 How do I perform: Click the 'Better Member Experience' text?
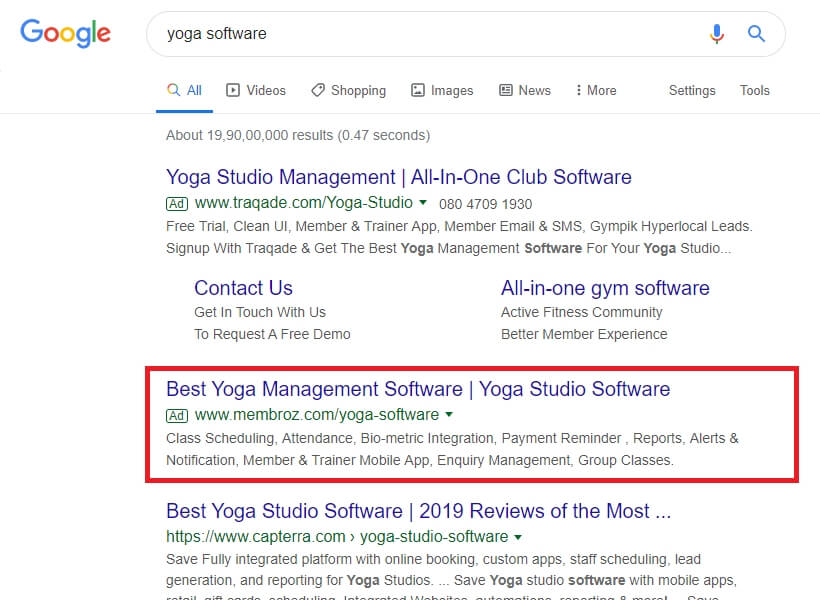(584, 334)
